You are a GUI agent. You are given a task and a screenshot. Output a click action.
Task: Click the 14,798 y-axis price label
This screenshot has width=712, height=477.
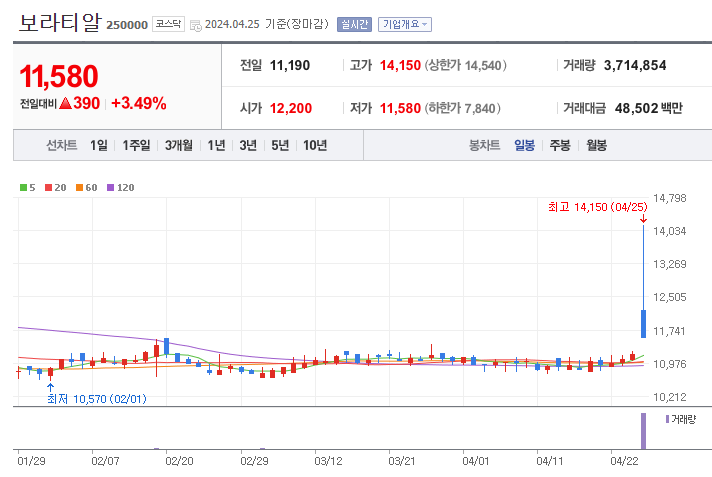[x=670, y=198]
